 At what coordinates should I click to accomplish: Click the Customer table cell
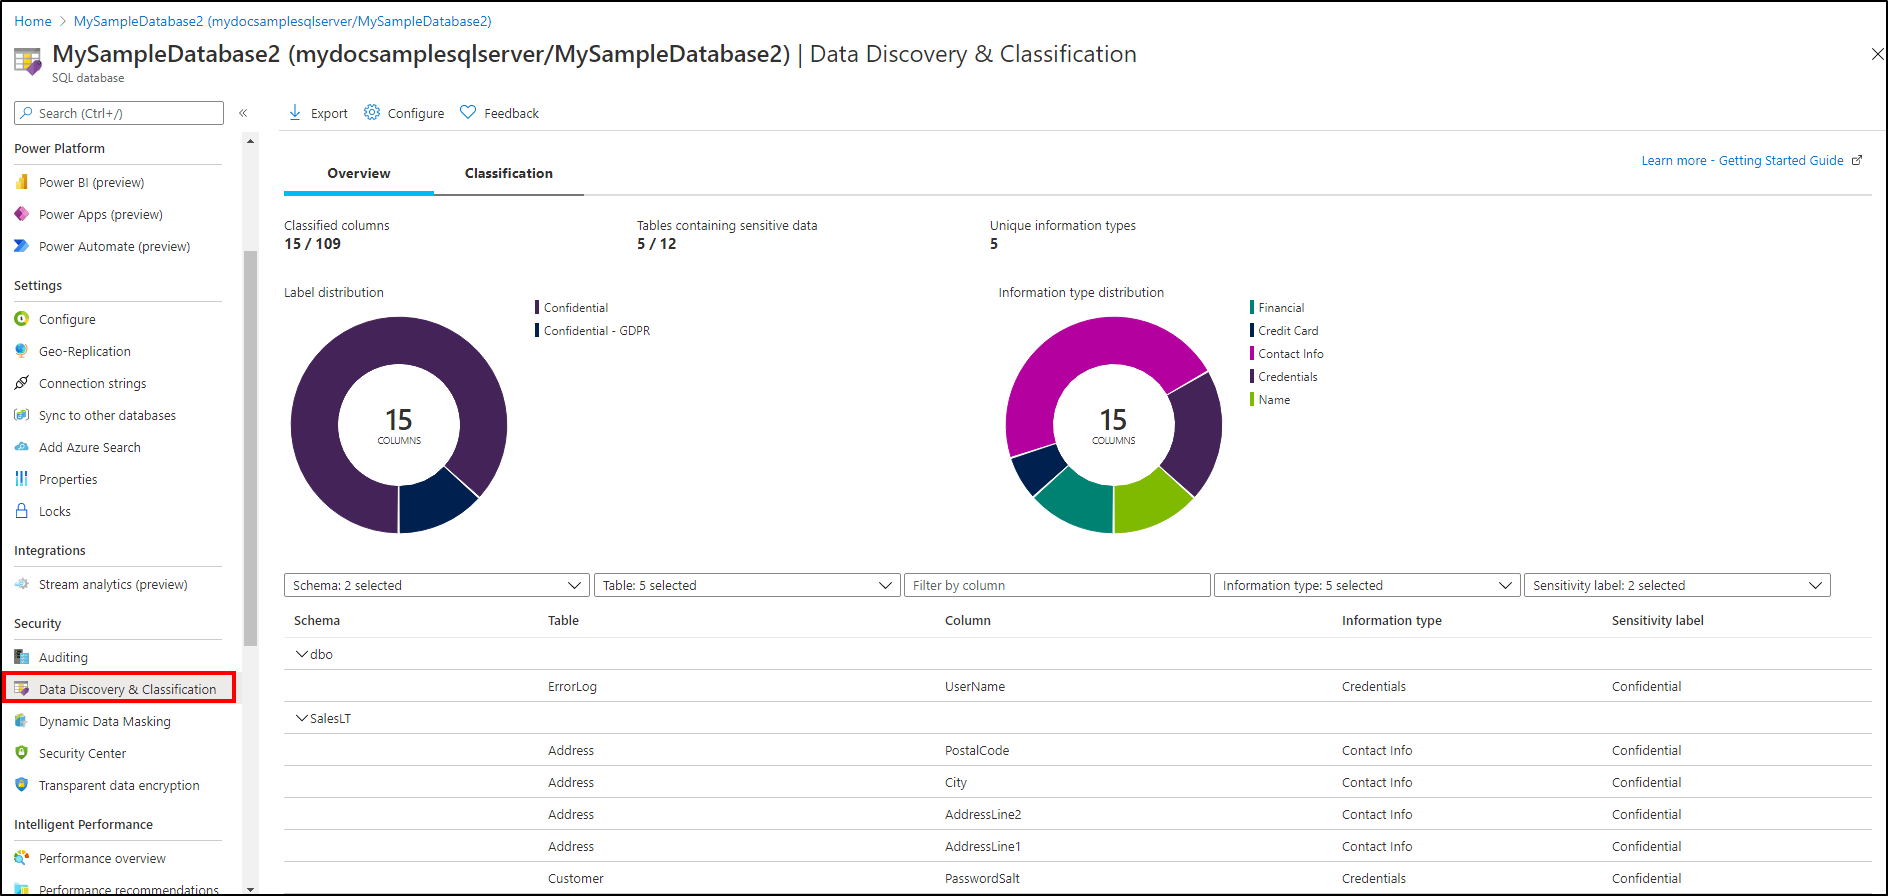click(x=576, y=878)
